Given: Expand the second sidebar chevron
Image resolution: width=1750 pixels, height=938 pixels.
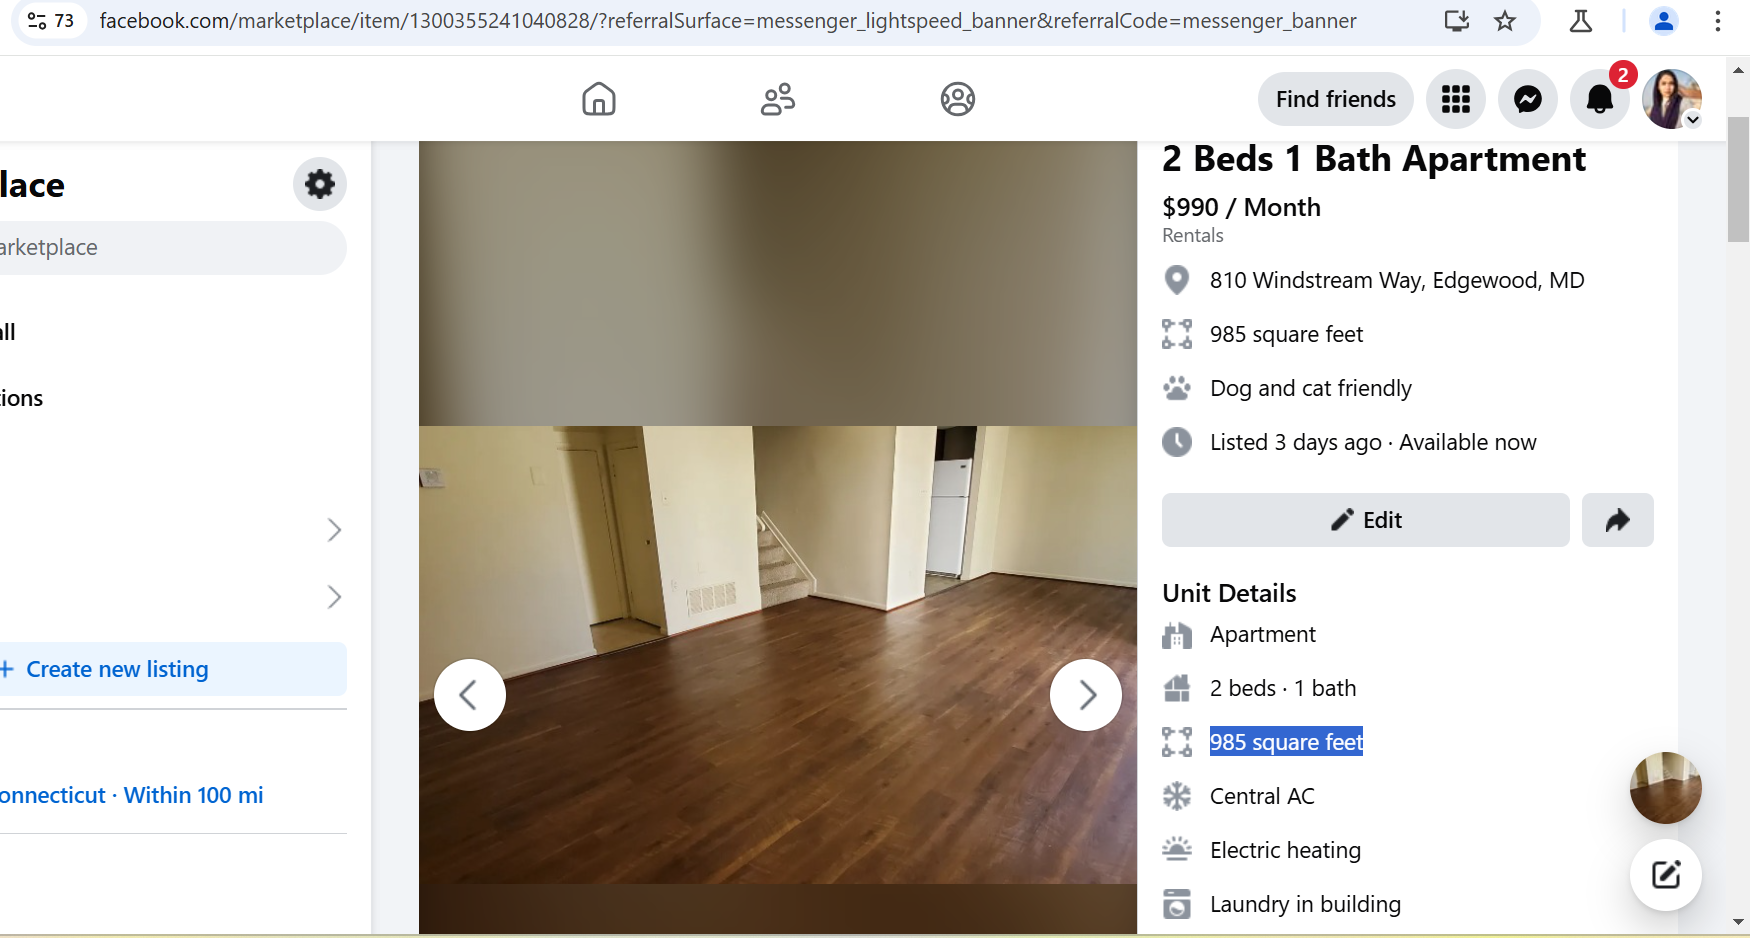Looking at the screenshot, I should 334,597.
